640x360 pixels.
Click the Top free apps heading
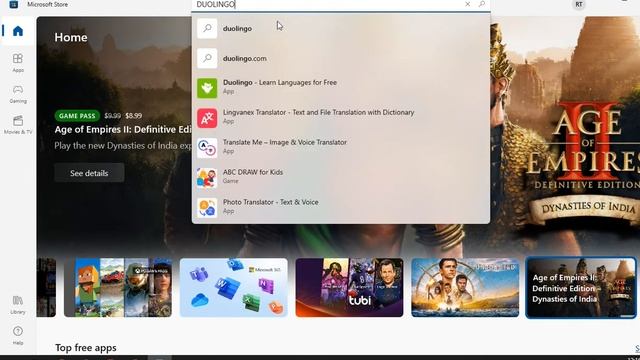tap(86, 348)
